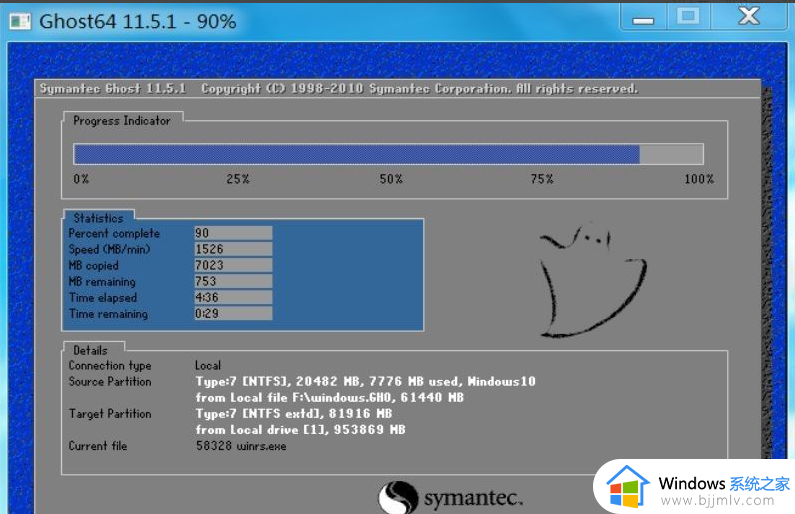The height and width of the screenshot is (514, 795).
Task: Click the Source Partition label
Action: coord(110,381)
